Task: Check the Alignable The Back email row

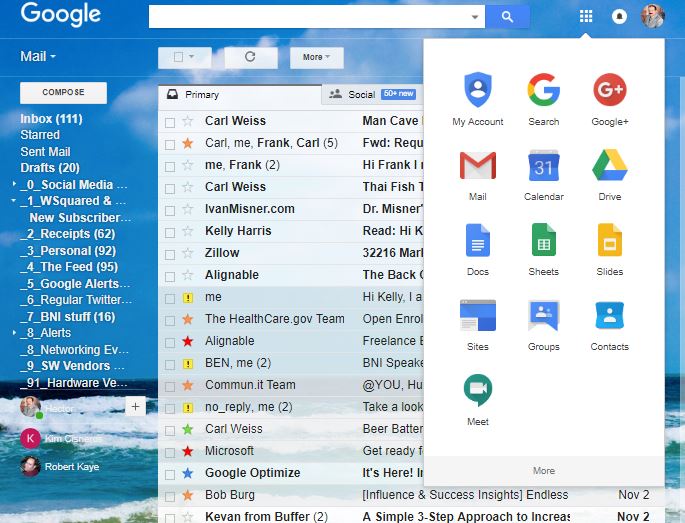Action: (170, 277)
